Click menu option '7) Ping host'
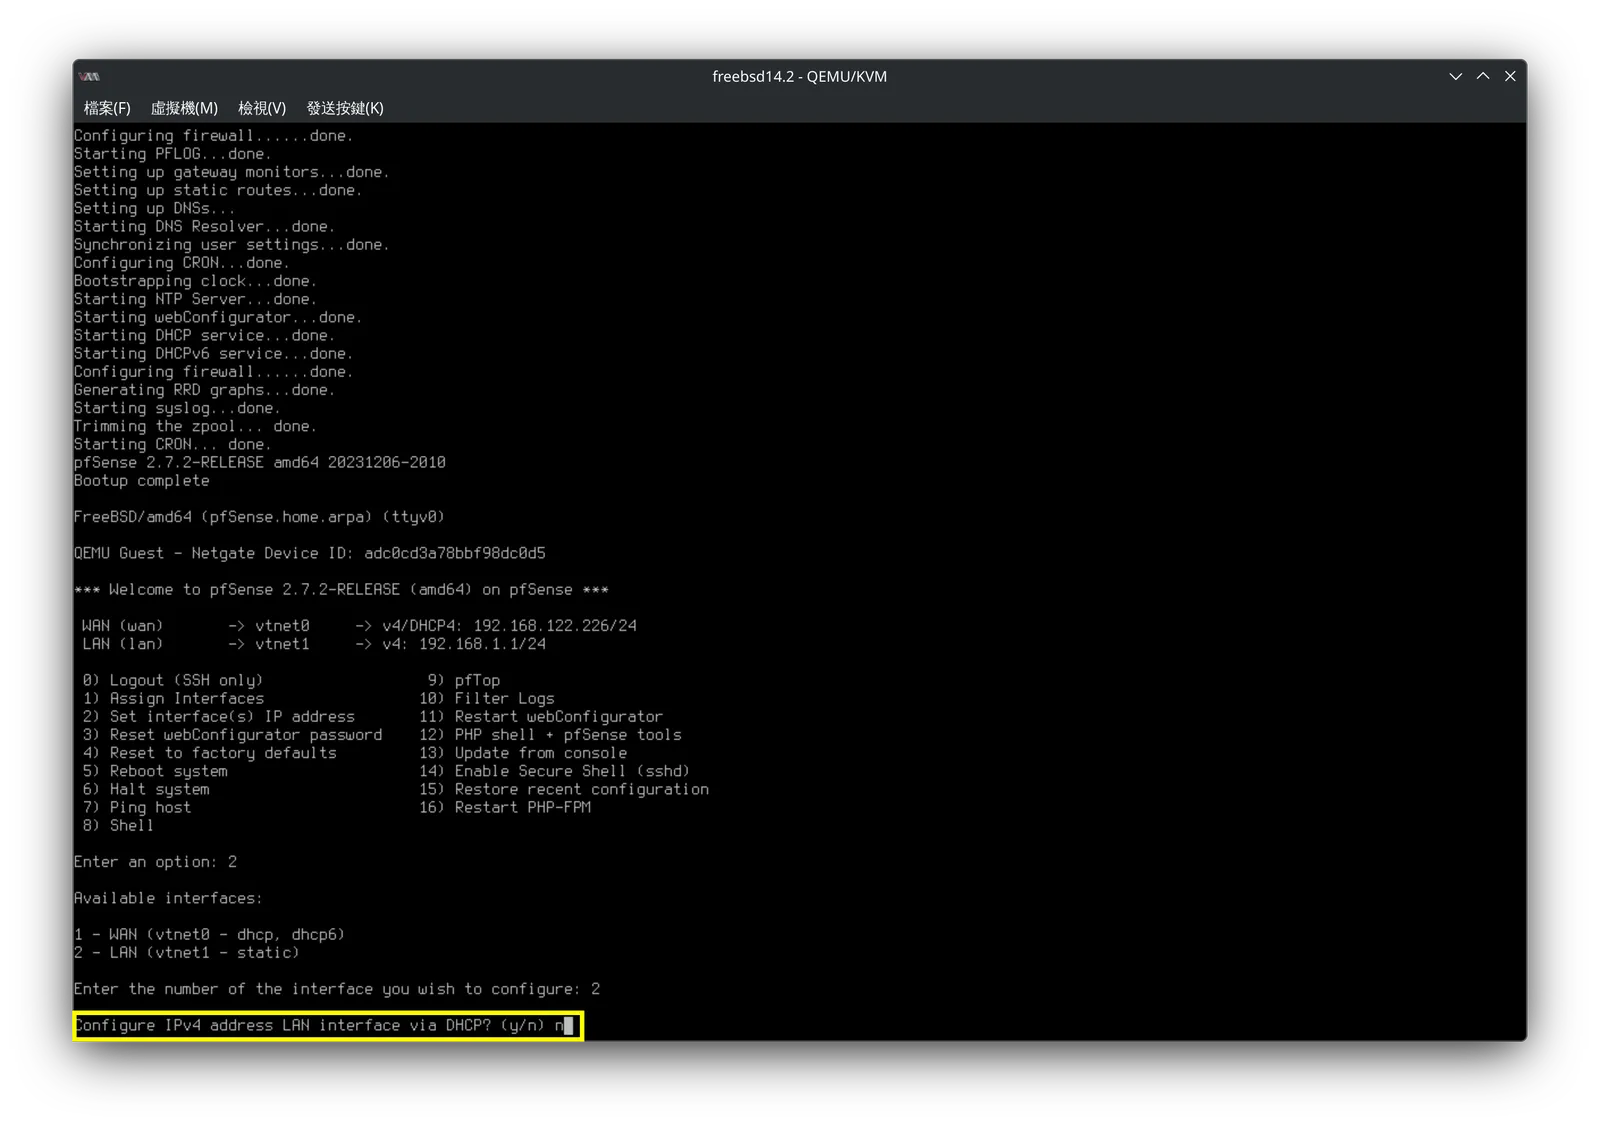Image resolution: width=1600 pixels, height=1128 pixels. click(x=137, y=807)
